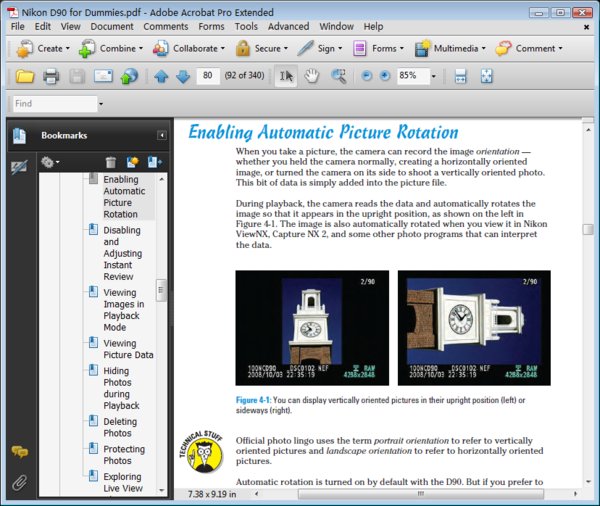The width and height of the screenshot is (600, 506).
Task: Enable scrolling fit-width page view
Action: tap(460, 76)
